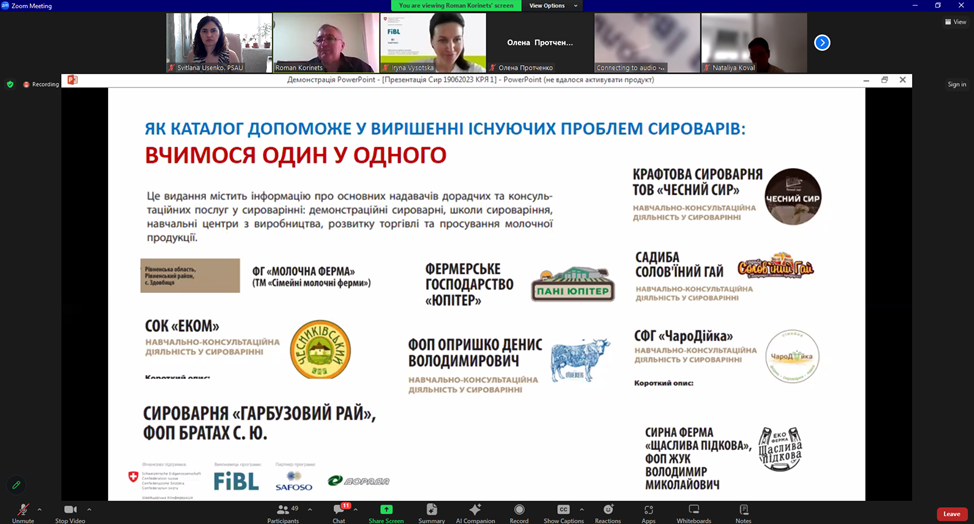Click the green annotate pencil icon
This screenshot has height=524, width=974.
point(16,485)
